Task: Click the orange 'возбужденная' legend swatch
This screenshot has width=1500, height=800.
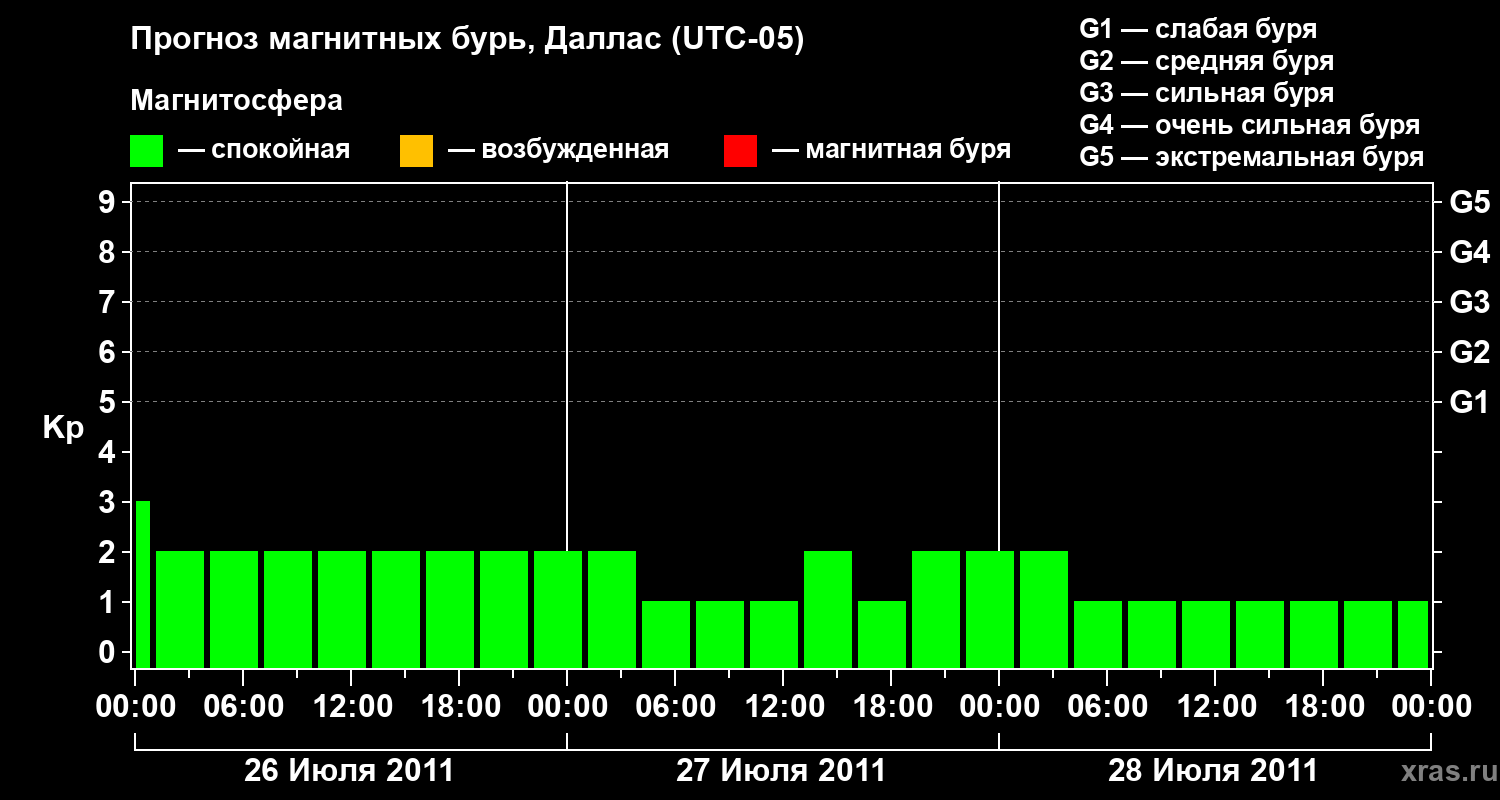Action: pos(416,151)
